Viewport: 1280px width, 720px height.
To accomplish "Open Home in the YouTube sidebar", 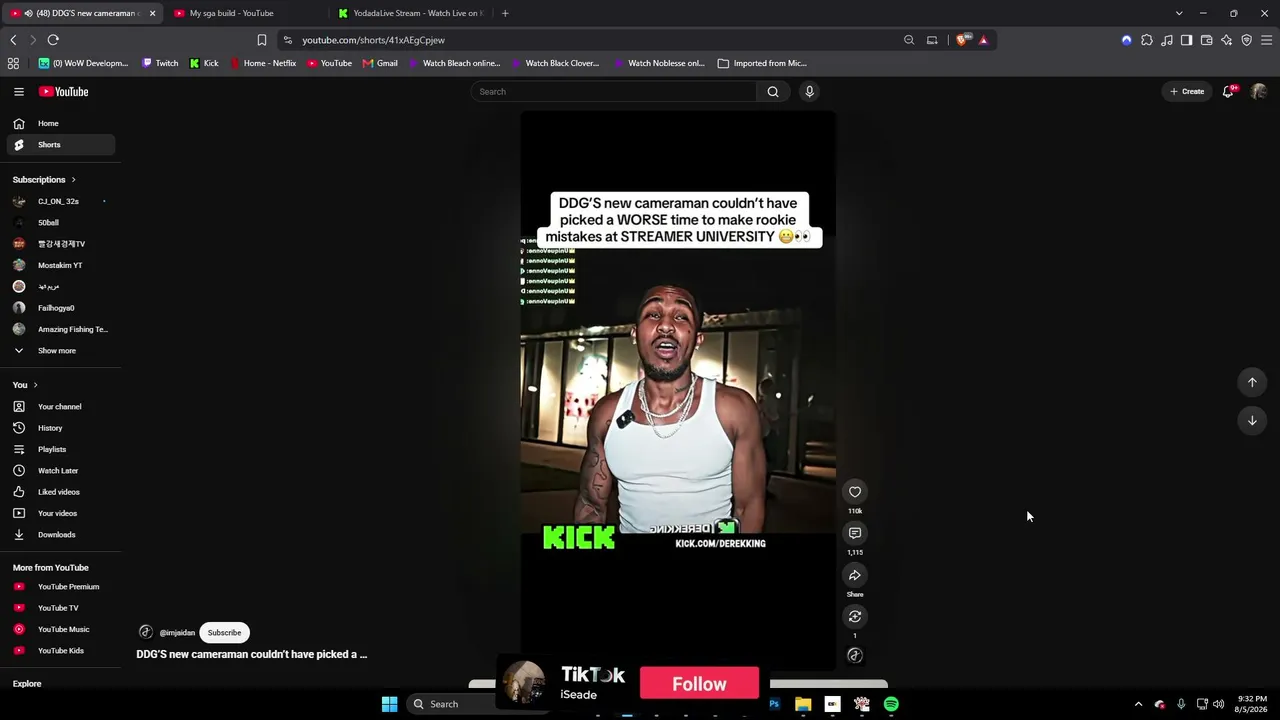I will (61, 124).
